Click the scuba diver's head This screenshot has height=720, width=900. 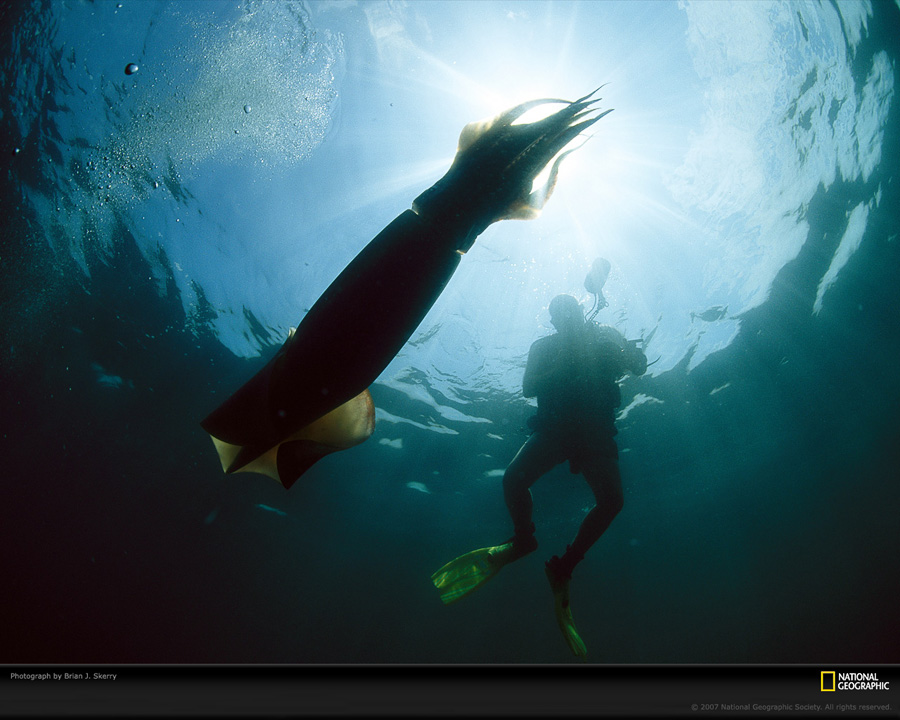[x=565, y=312]
